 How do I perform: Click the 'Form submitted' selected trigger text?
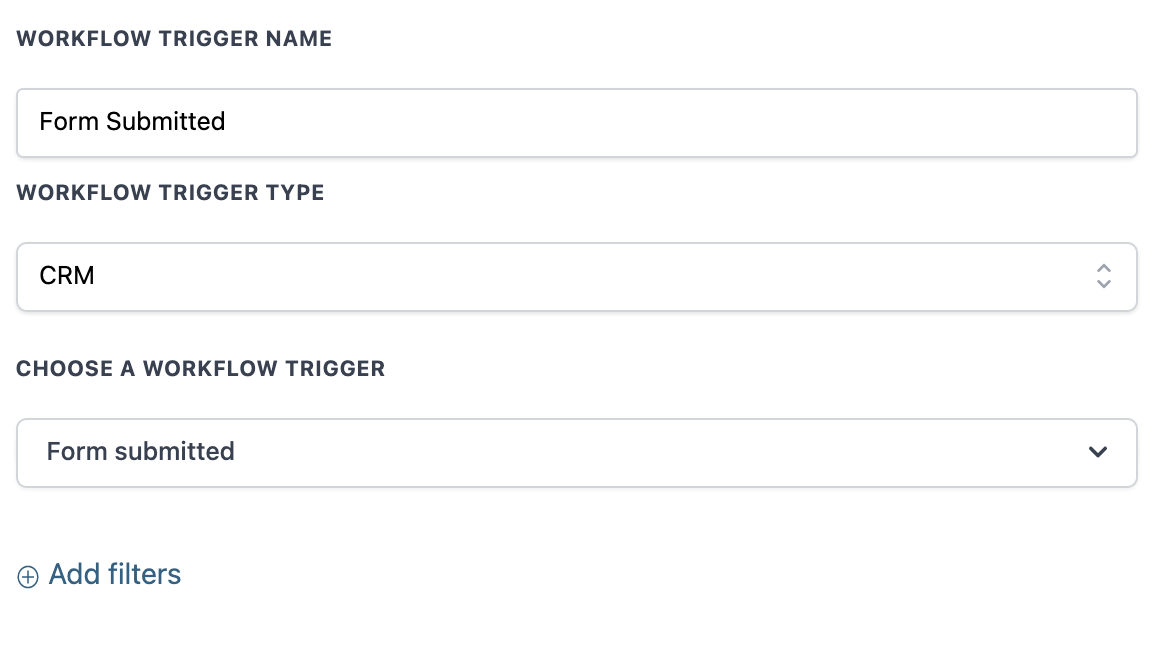click(141, 452)
